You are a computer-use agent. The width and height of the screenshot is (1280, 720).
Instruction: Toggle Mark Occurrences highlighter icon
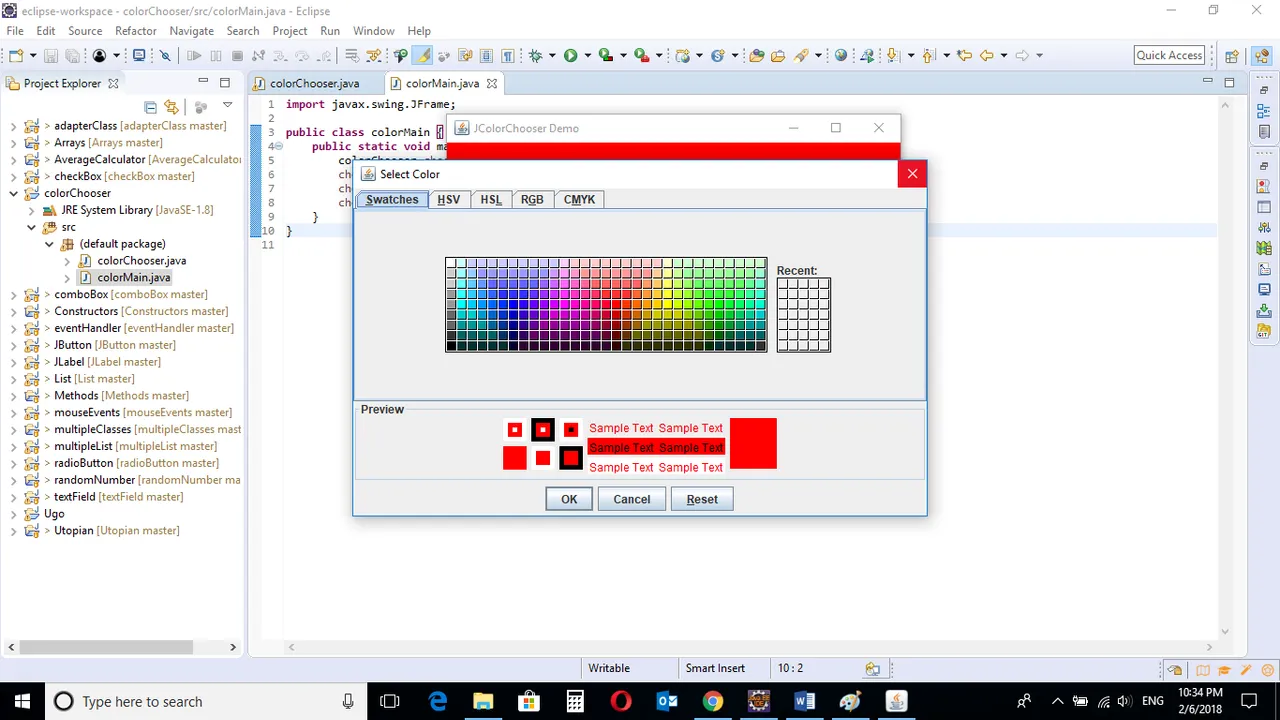pyautogui.click(x=424, y=56)
